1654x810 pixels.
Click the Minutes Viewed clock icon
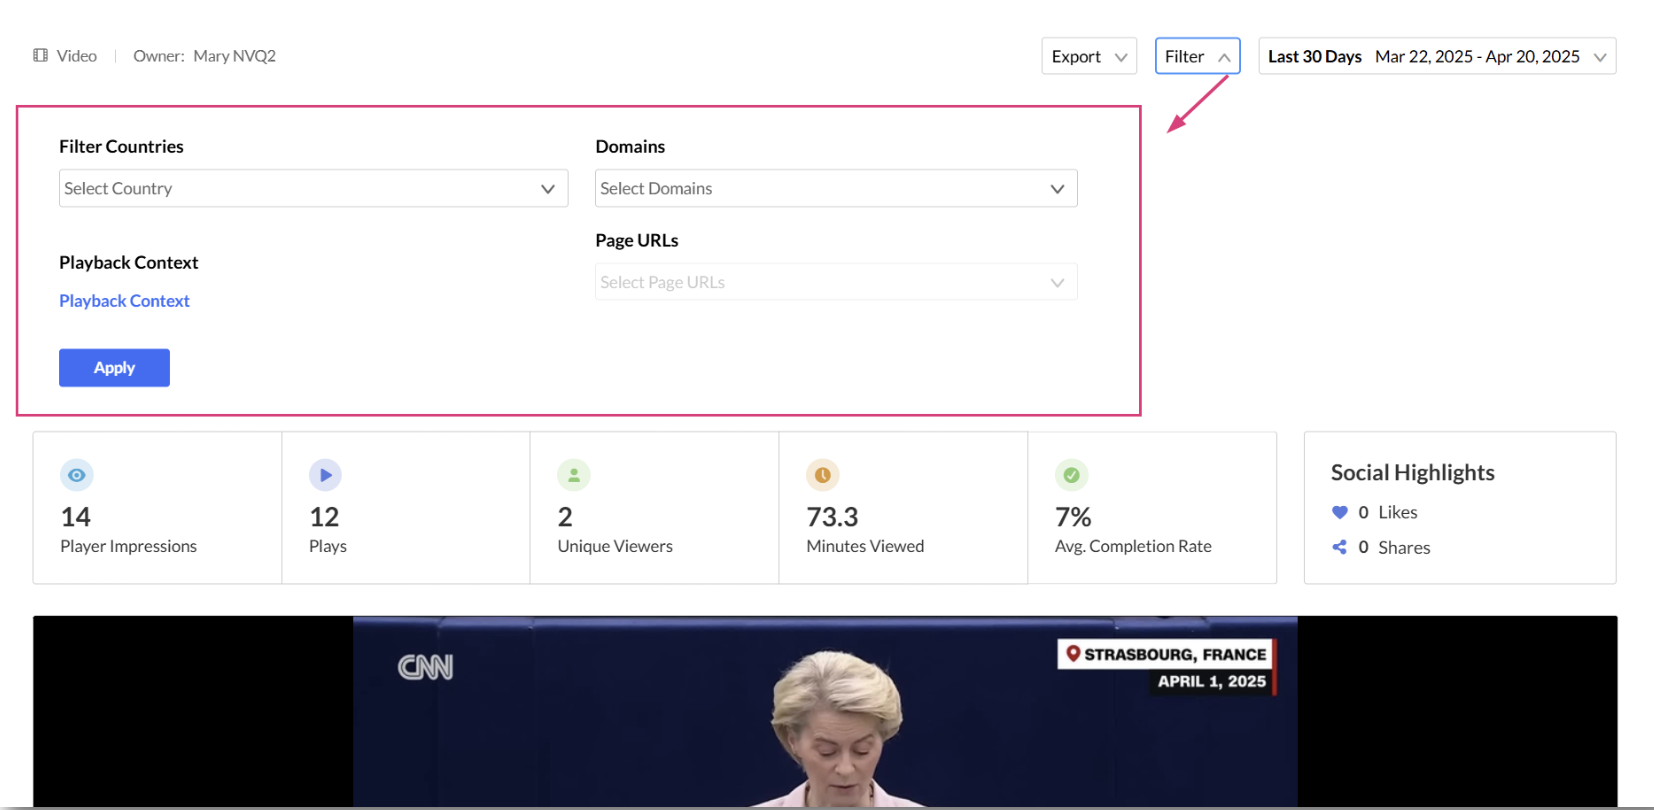[x=822, y=475]
